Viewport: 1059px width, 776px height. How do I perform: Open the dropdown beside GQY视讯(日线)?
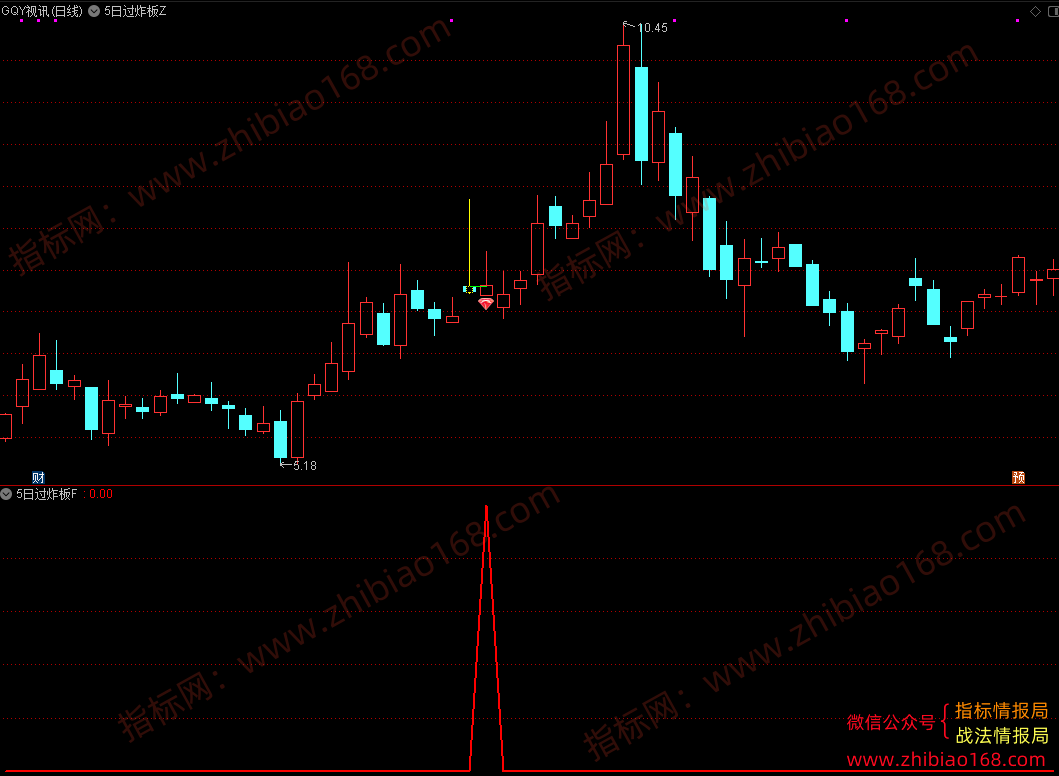94,11
